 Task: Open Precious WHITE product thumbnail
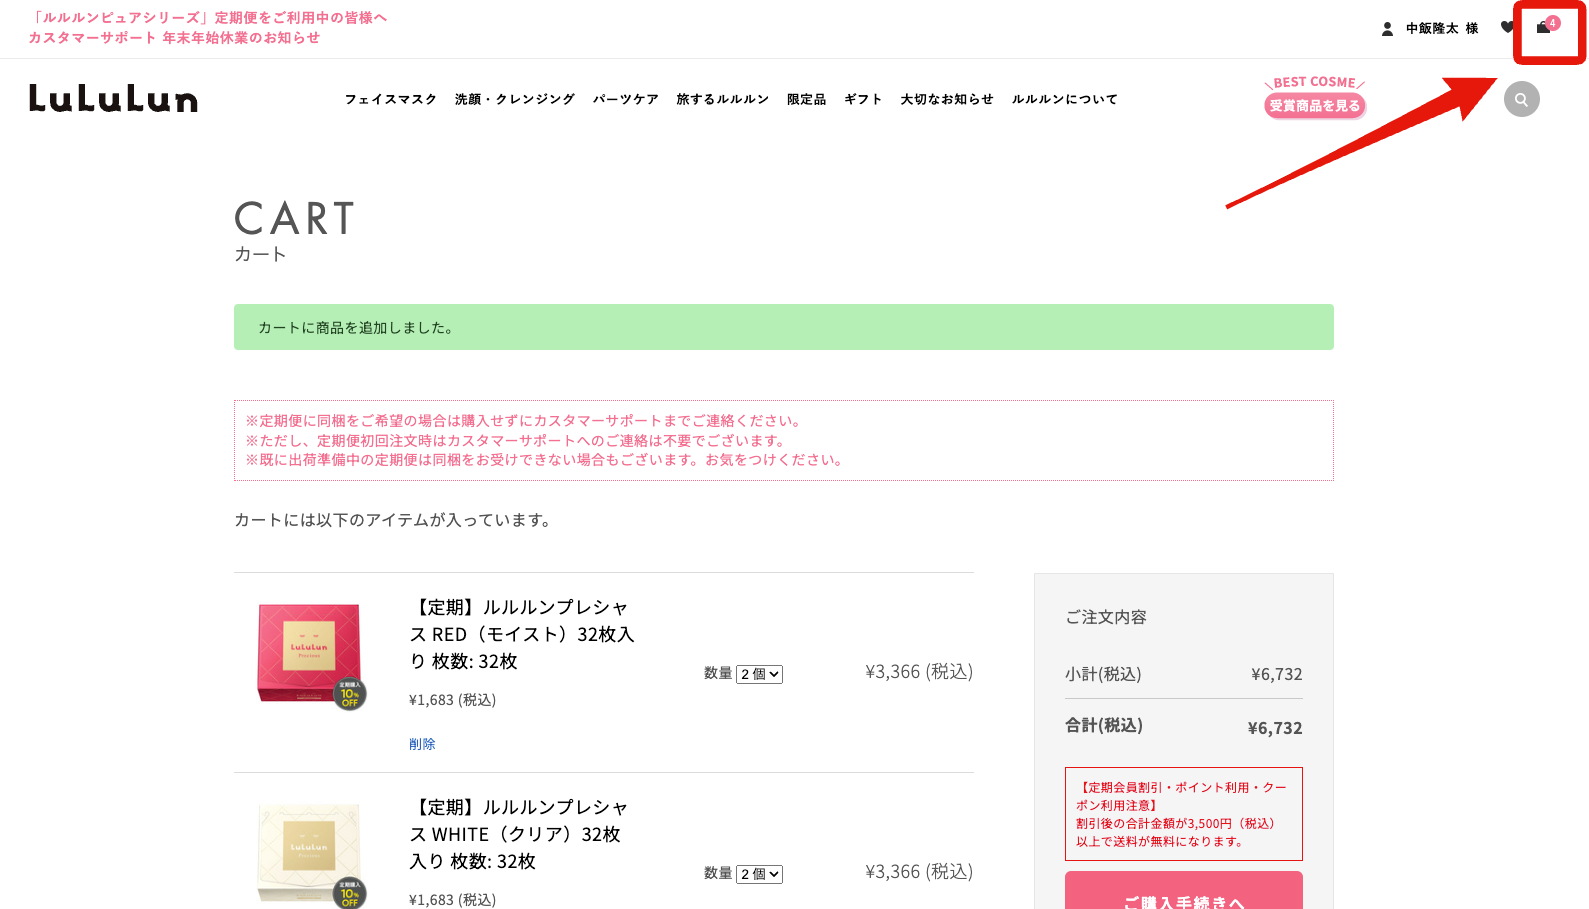click(311, 854)
